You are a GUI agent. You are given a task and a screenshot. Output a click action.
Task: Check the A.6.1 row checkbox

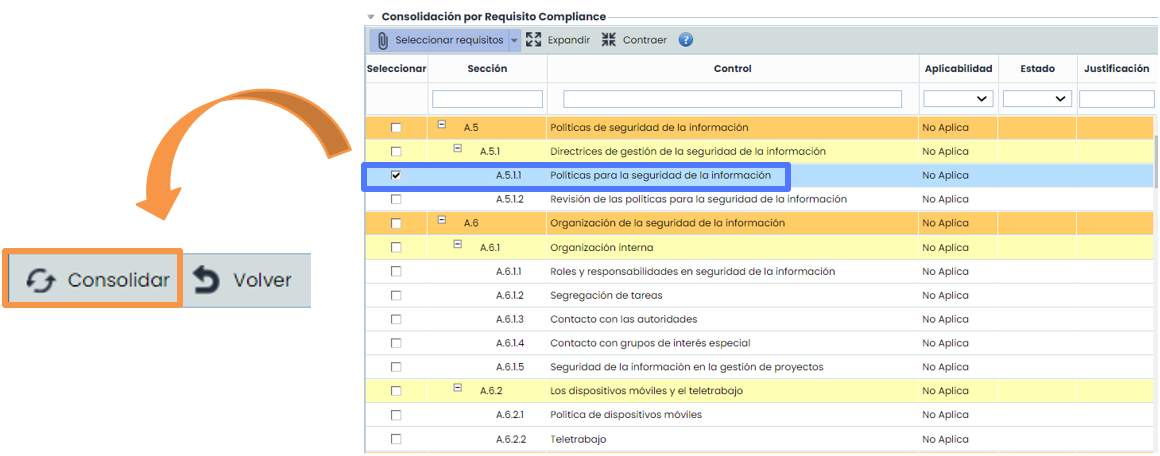click(x=396, y=247)
